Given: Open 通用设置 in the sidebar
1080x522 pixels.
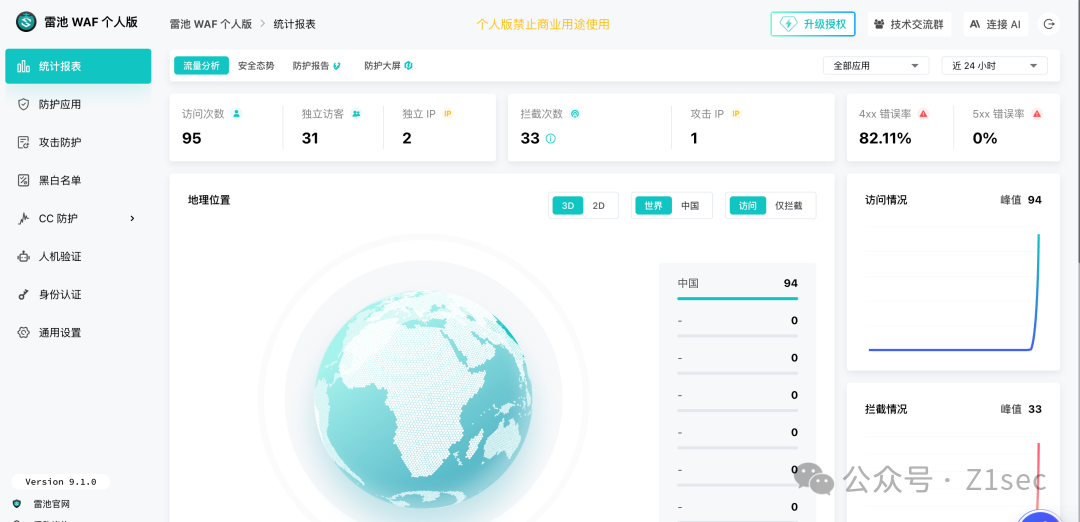Looking at the screenshot, I should pyautogui.click(x=79, y=333).
